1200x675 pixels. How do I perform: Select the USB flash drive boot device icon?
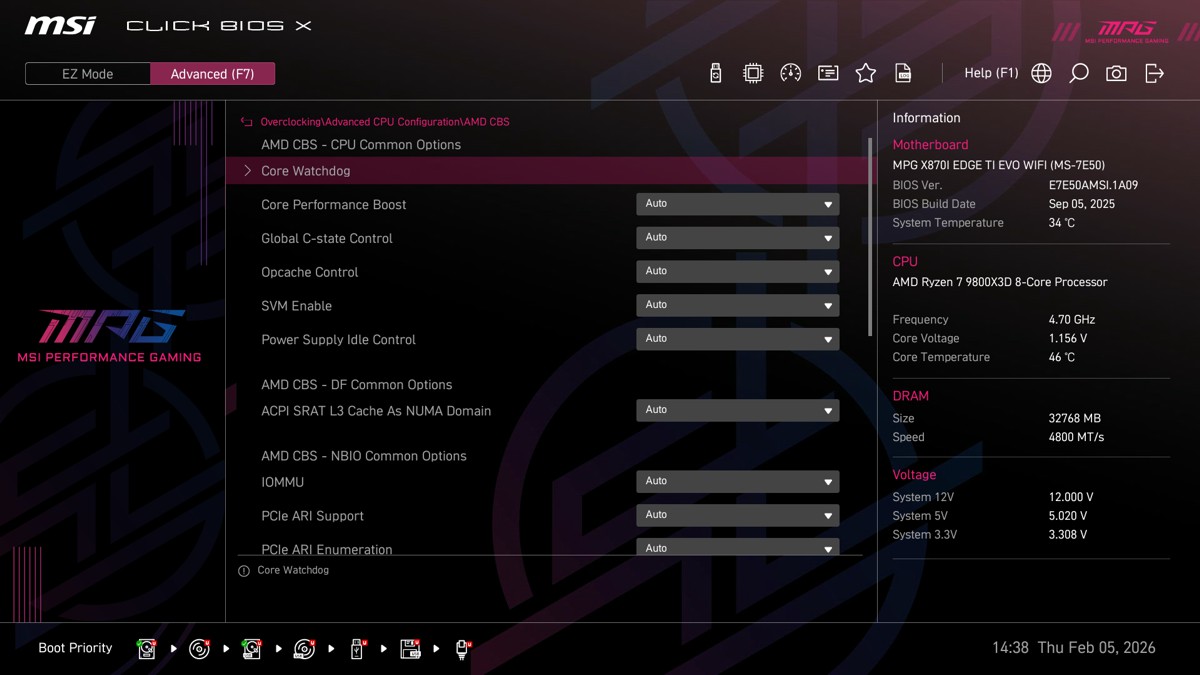point(357,649)
